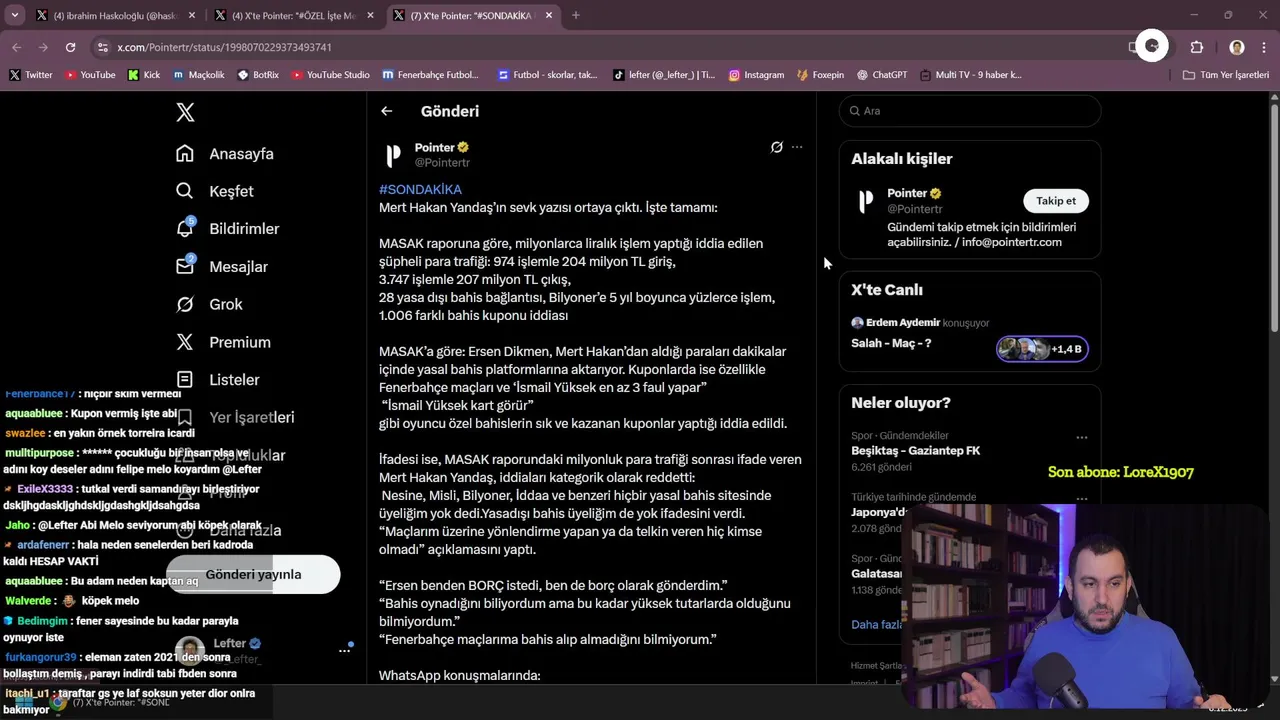Viewport: 1280px width, 720px height.
Task: Open lefter TikTok bookmark
Action: pos(664,75)
